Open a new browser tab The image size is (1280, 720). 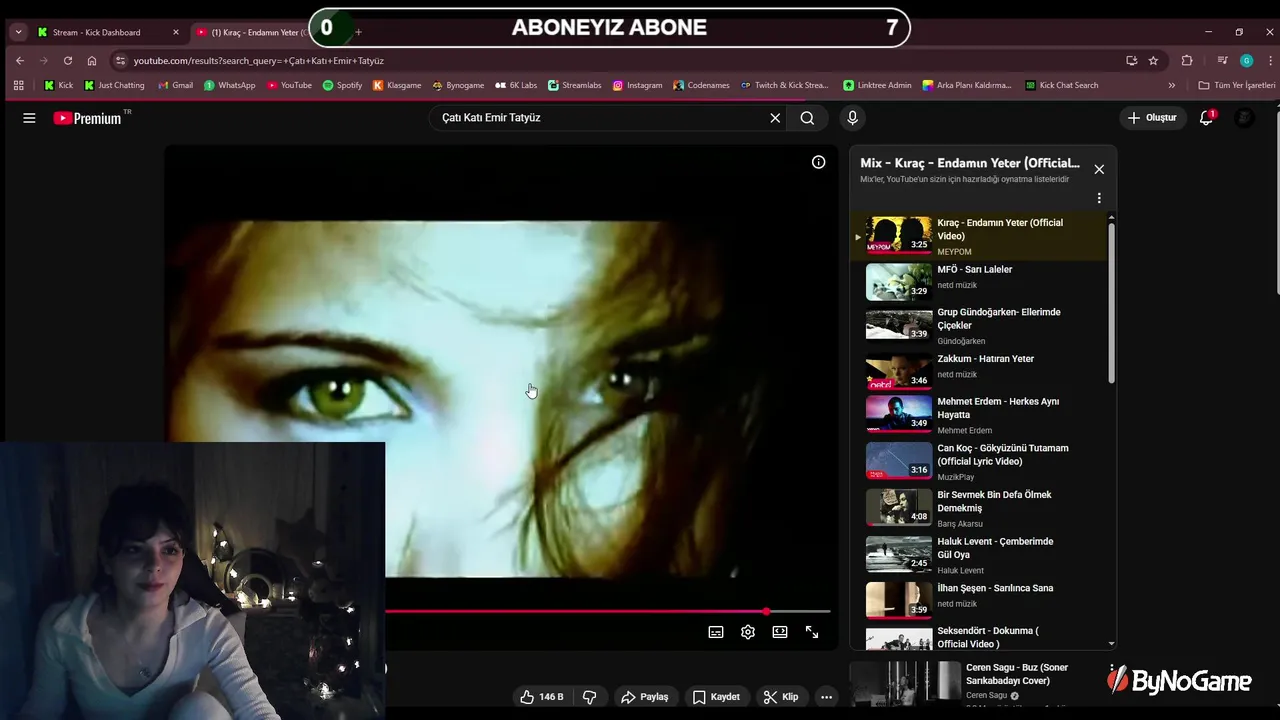(358, 32)
